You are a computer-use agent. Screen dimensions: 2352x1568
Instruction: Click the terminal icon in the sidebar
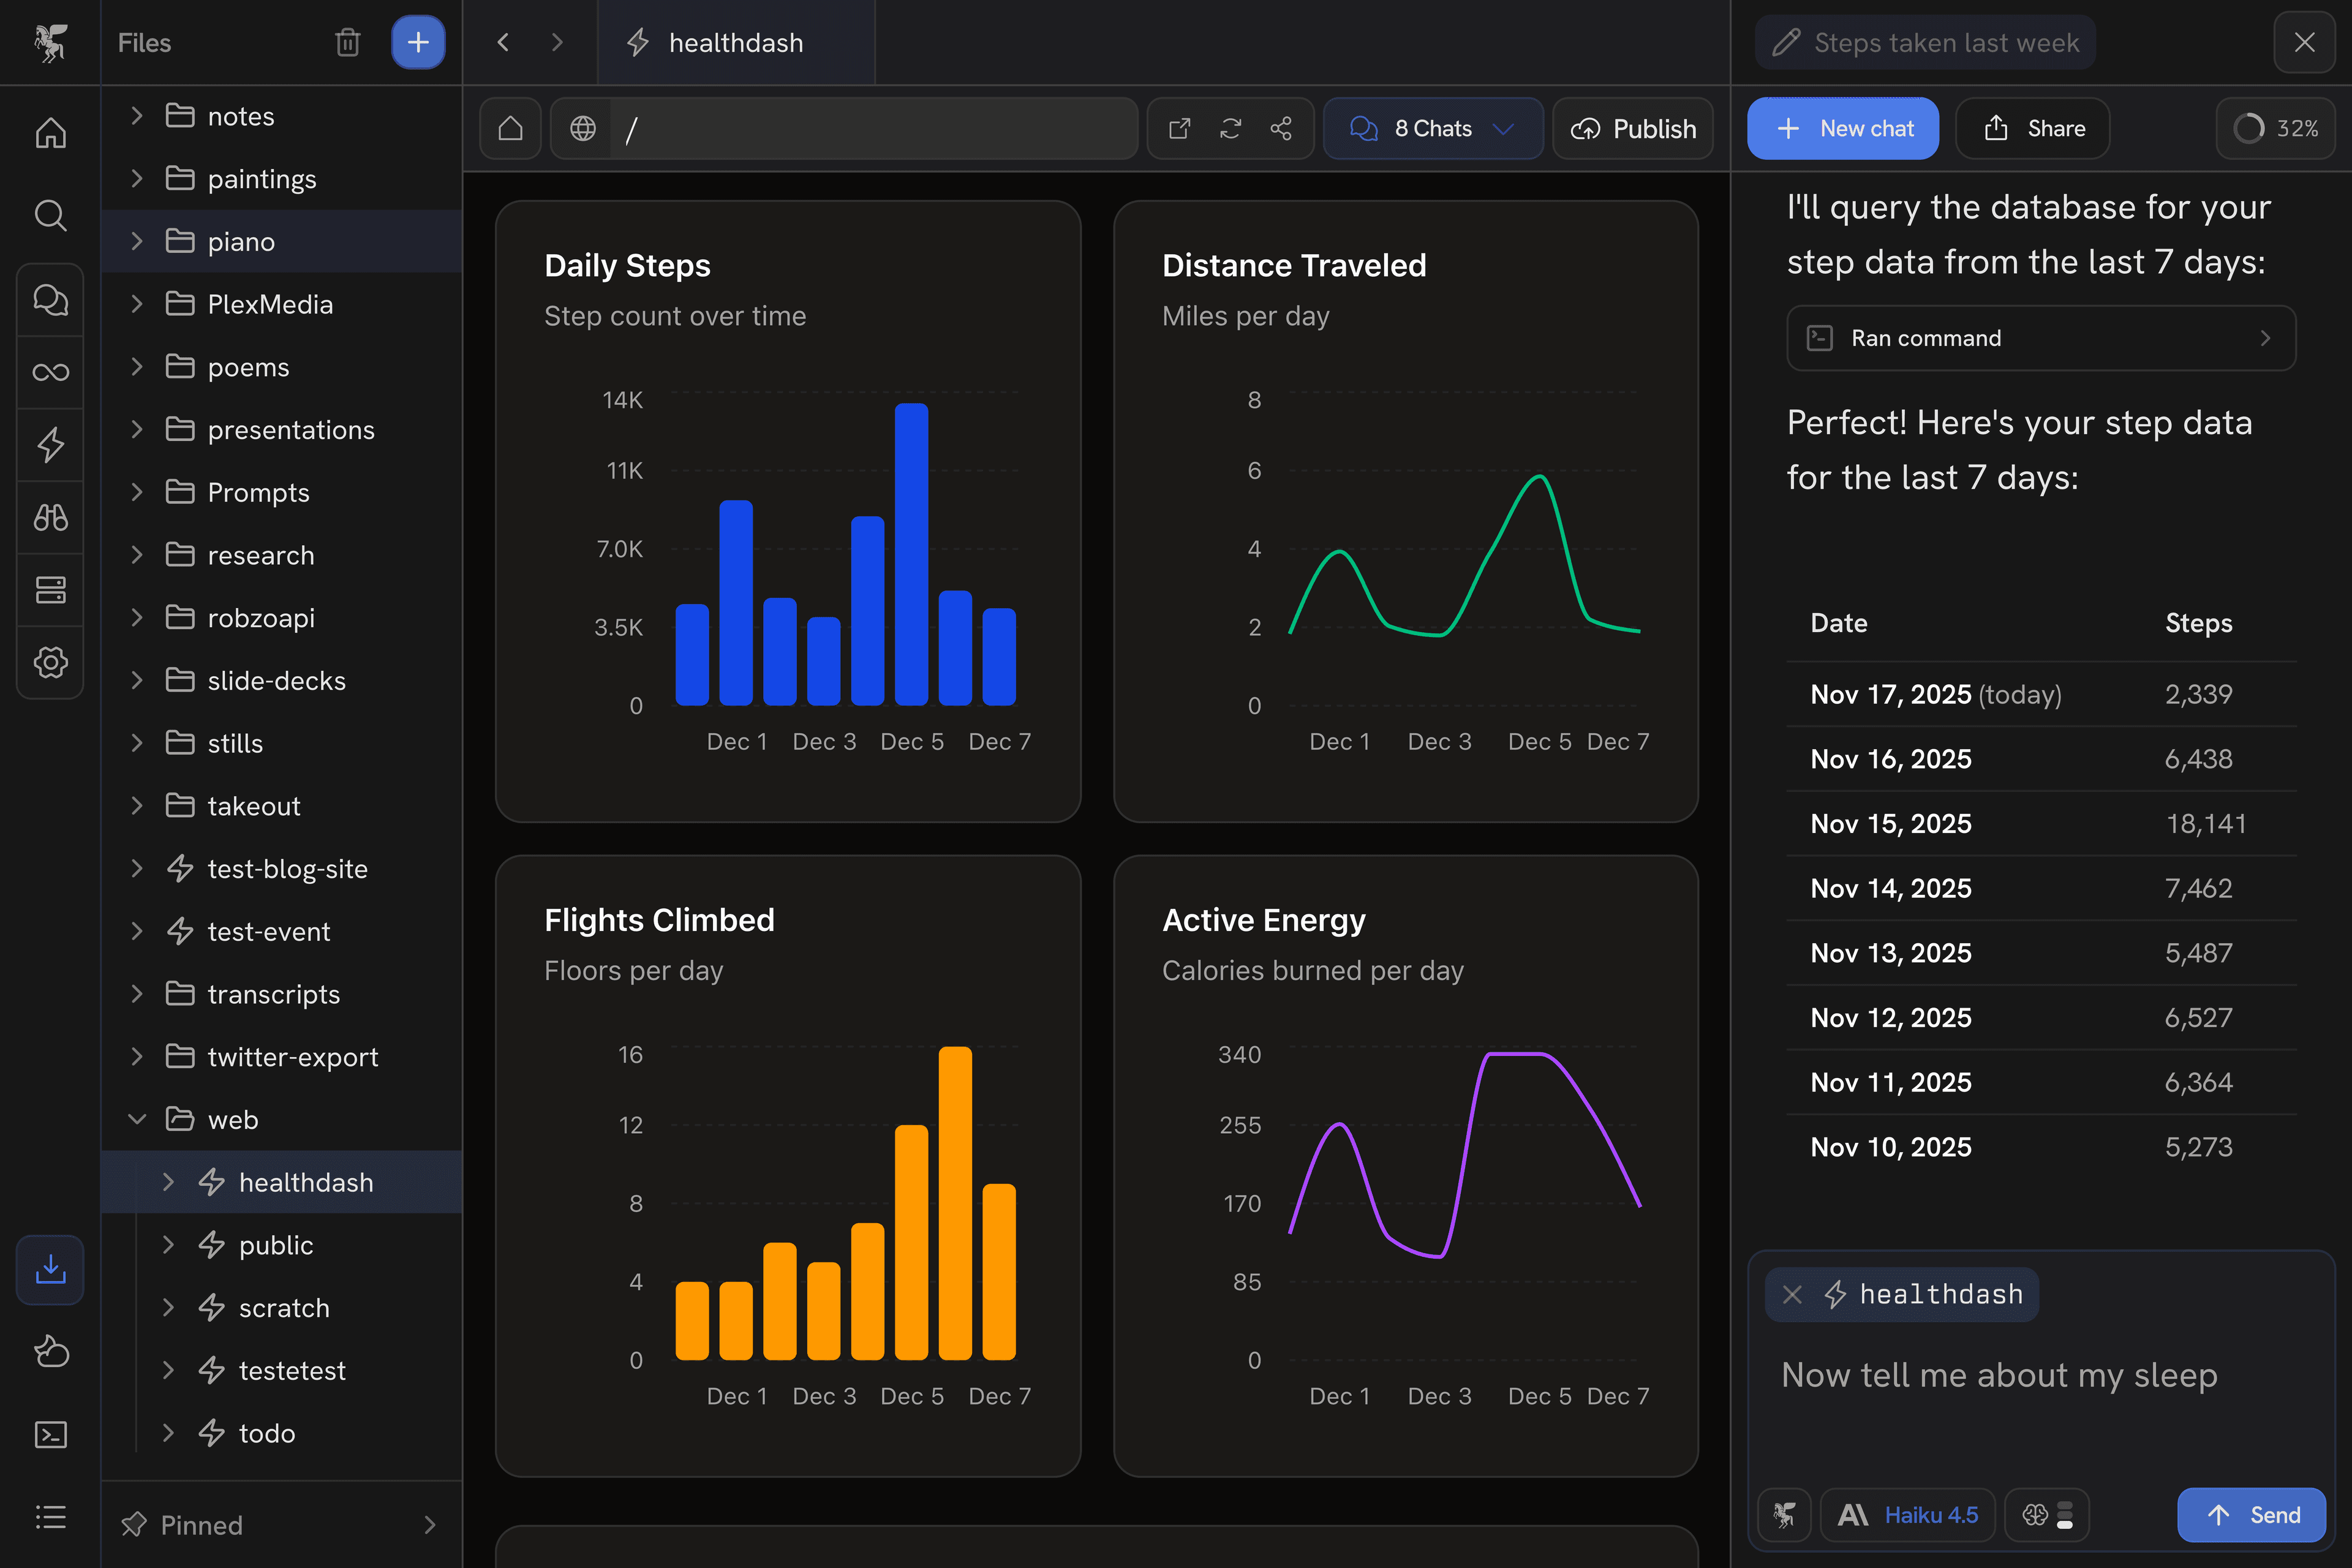(x=50, y=1435)
